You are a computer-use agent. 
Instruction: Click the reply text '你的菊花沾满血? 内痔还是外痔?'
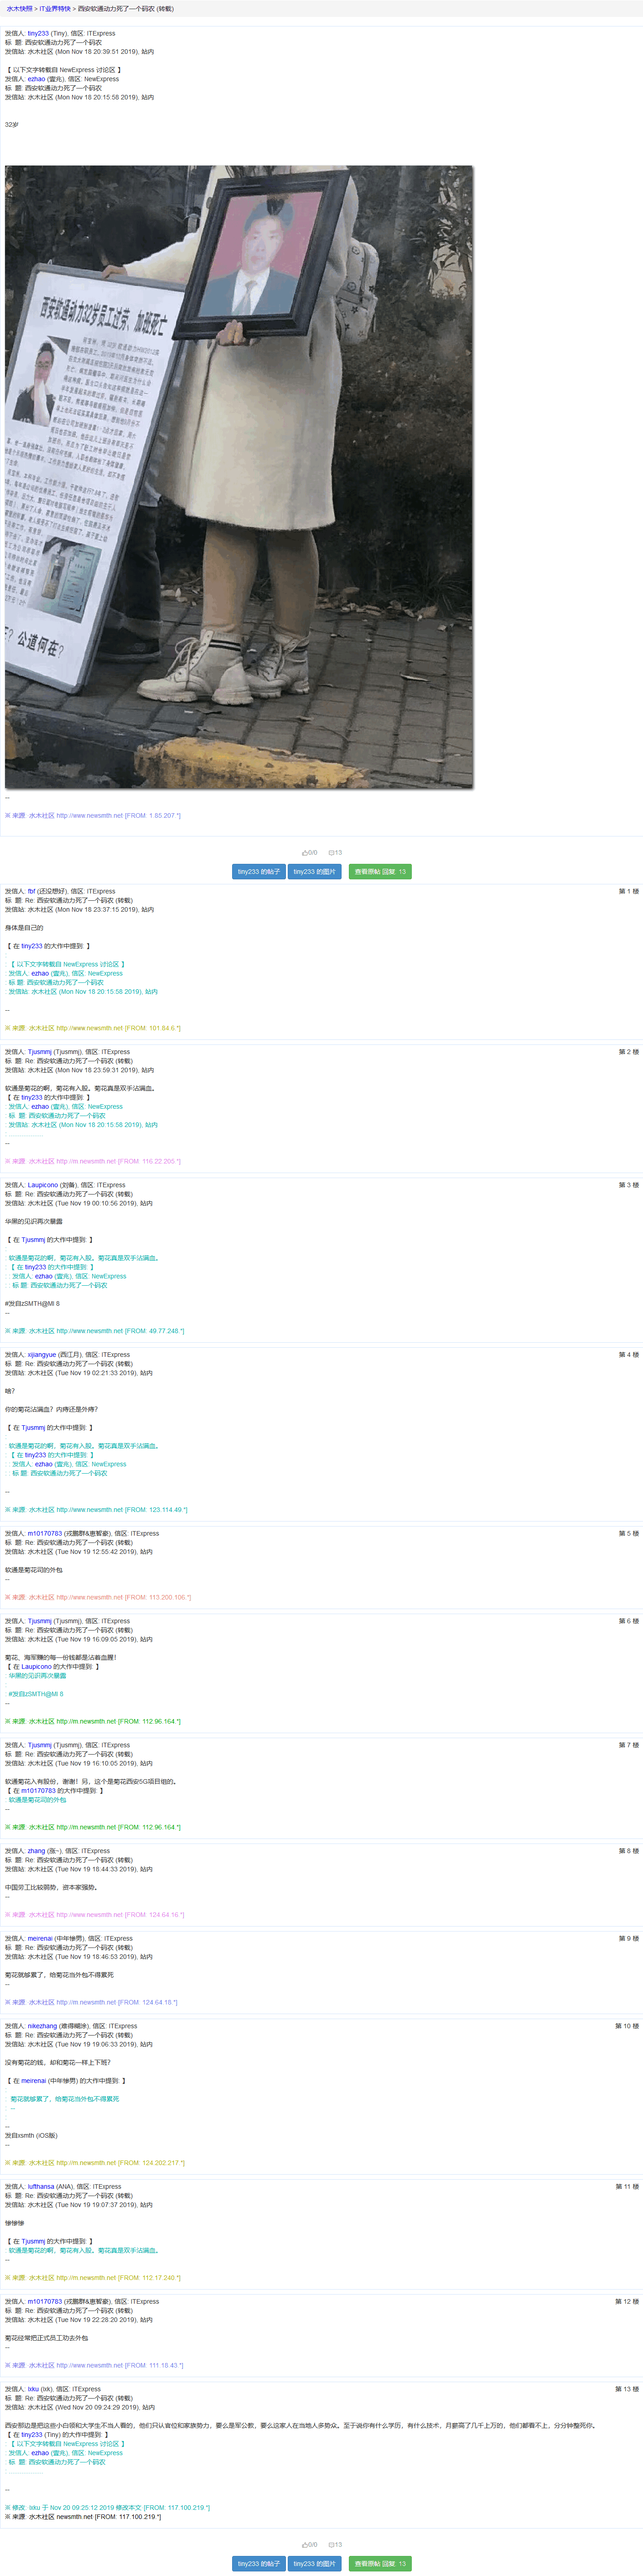(x=52, y=1410)
